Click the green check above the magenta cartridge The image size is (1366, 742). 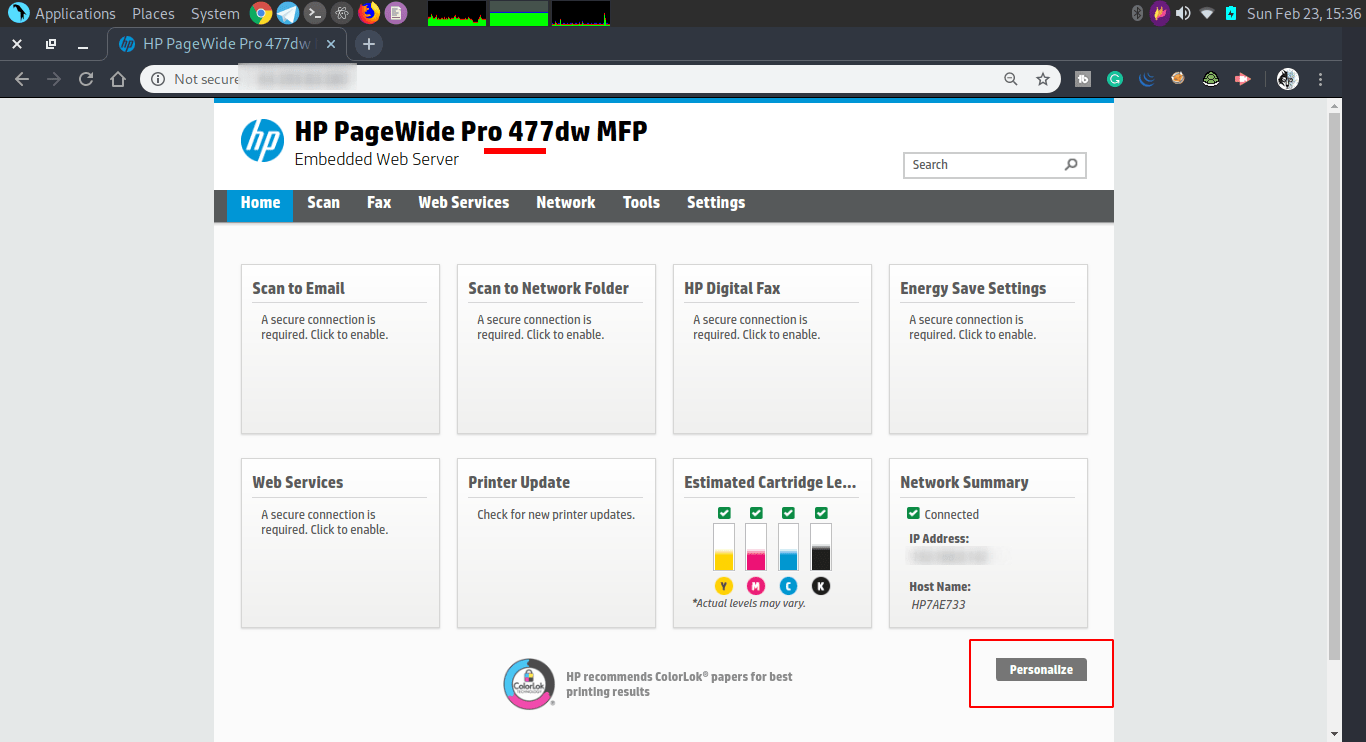tap(756, 513)
